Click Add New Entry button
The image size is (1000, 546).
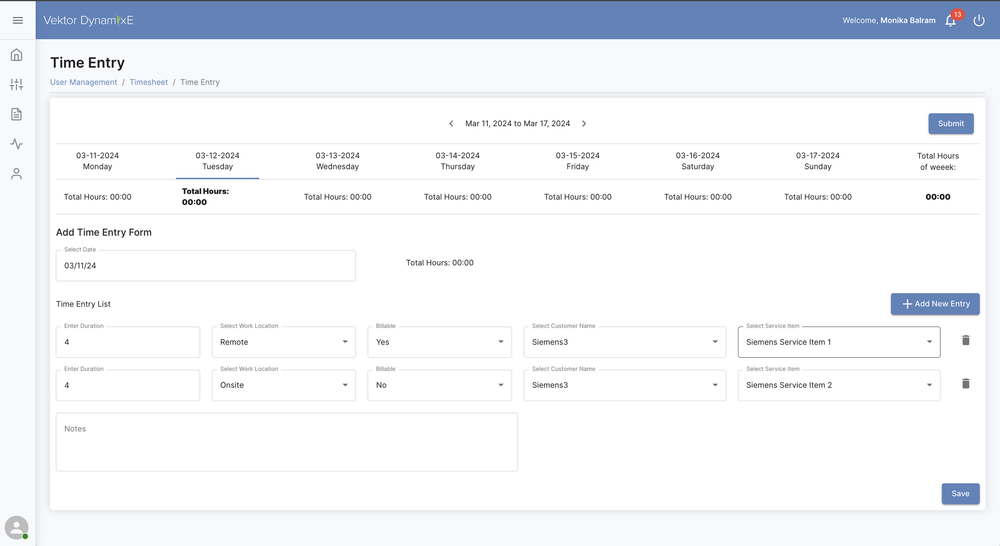(x=935, y=304)
